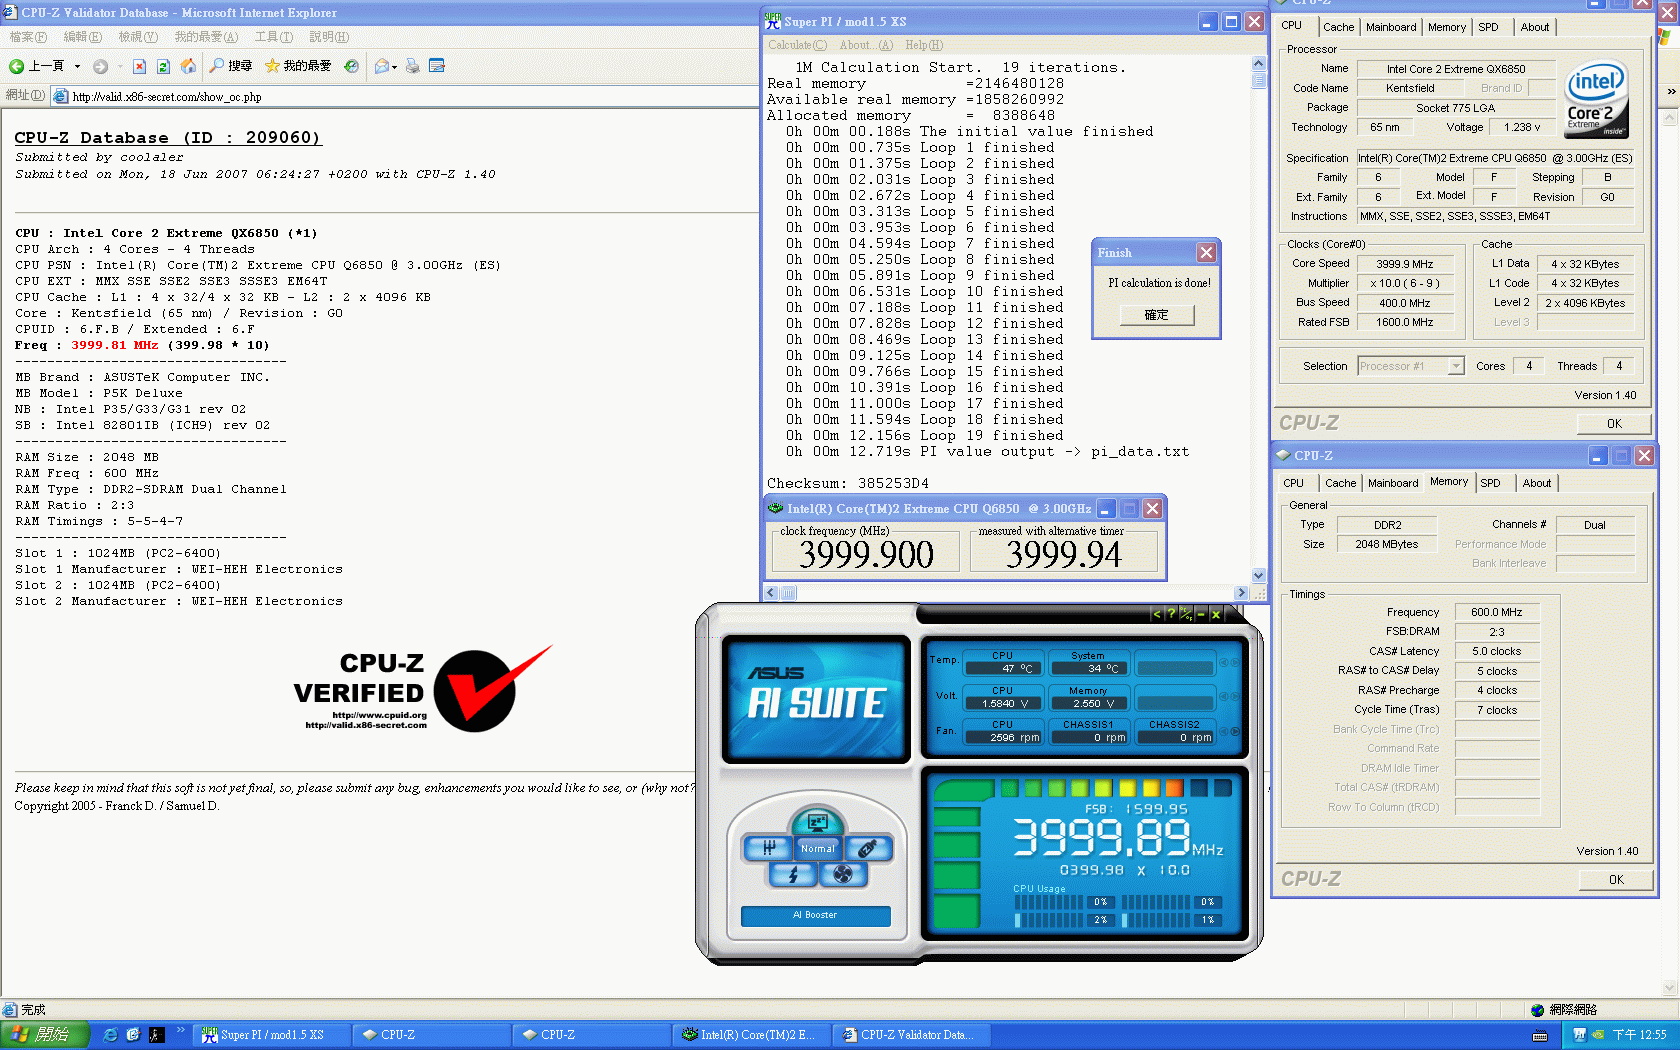This screenshot has width=1680, height=1050.
Task: Close the Finish dialog with its X
Action: [1207, 253]
